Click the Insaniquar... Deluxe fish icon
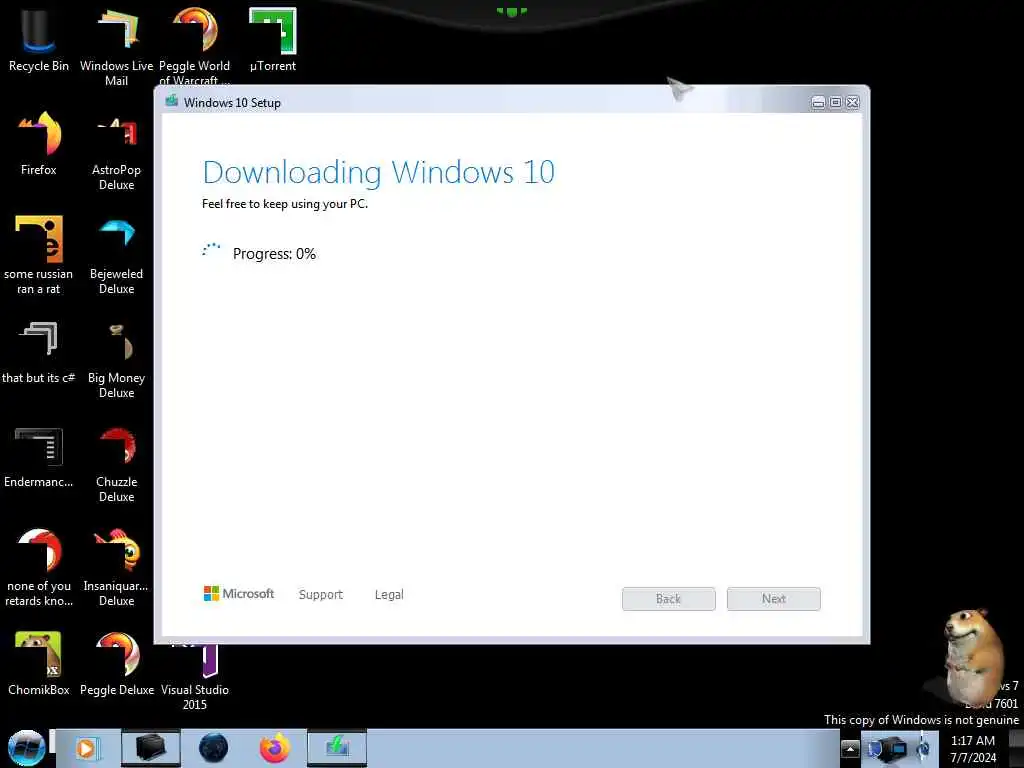The width and height of the screenshot is (1024, 768). point(116,567)
